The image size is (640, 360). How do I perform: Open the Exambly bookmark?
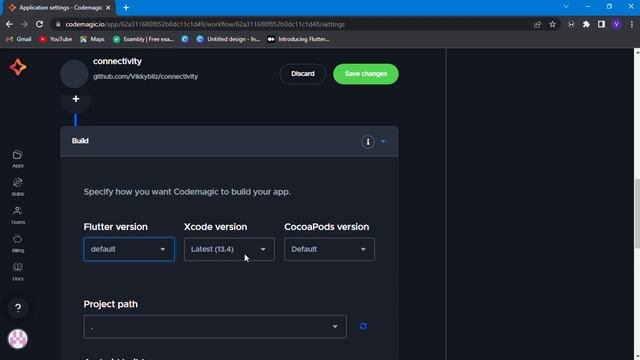(144, 39)
